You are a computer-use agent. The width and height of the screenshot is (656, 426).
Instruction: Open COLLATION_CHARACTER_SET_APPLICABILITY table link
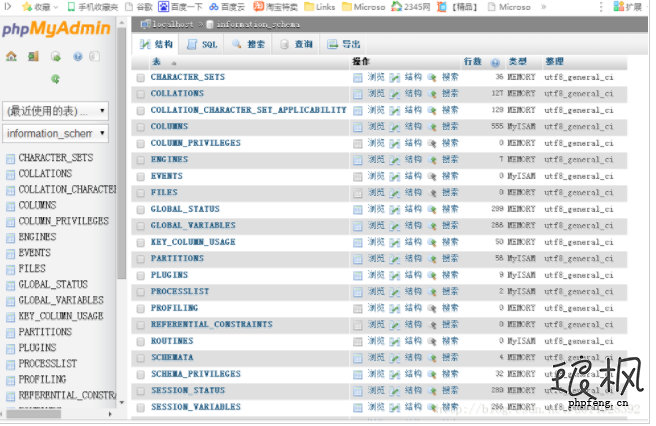coord(249,110)
